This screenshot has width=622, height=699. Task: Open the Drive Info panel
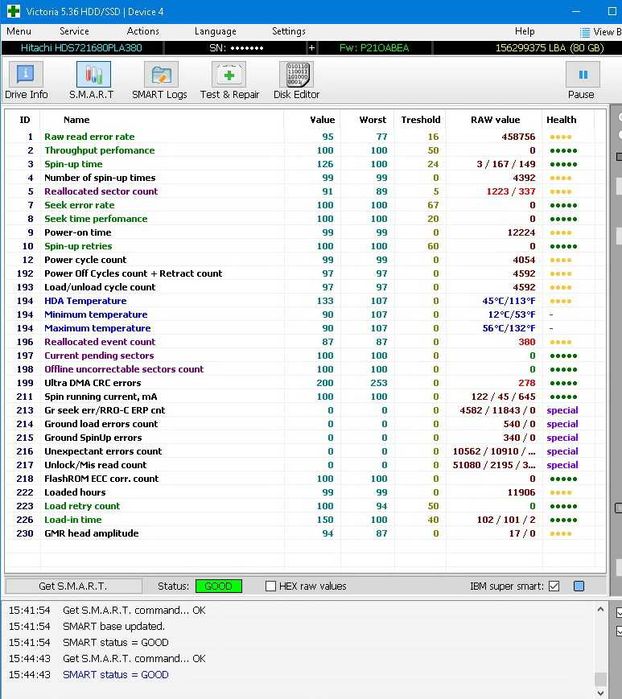(26, 81)
